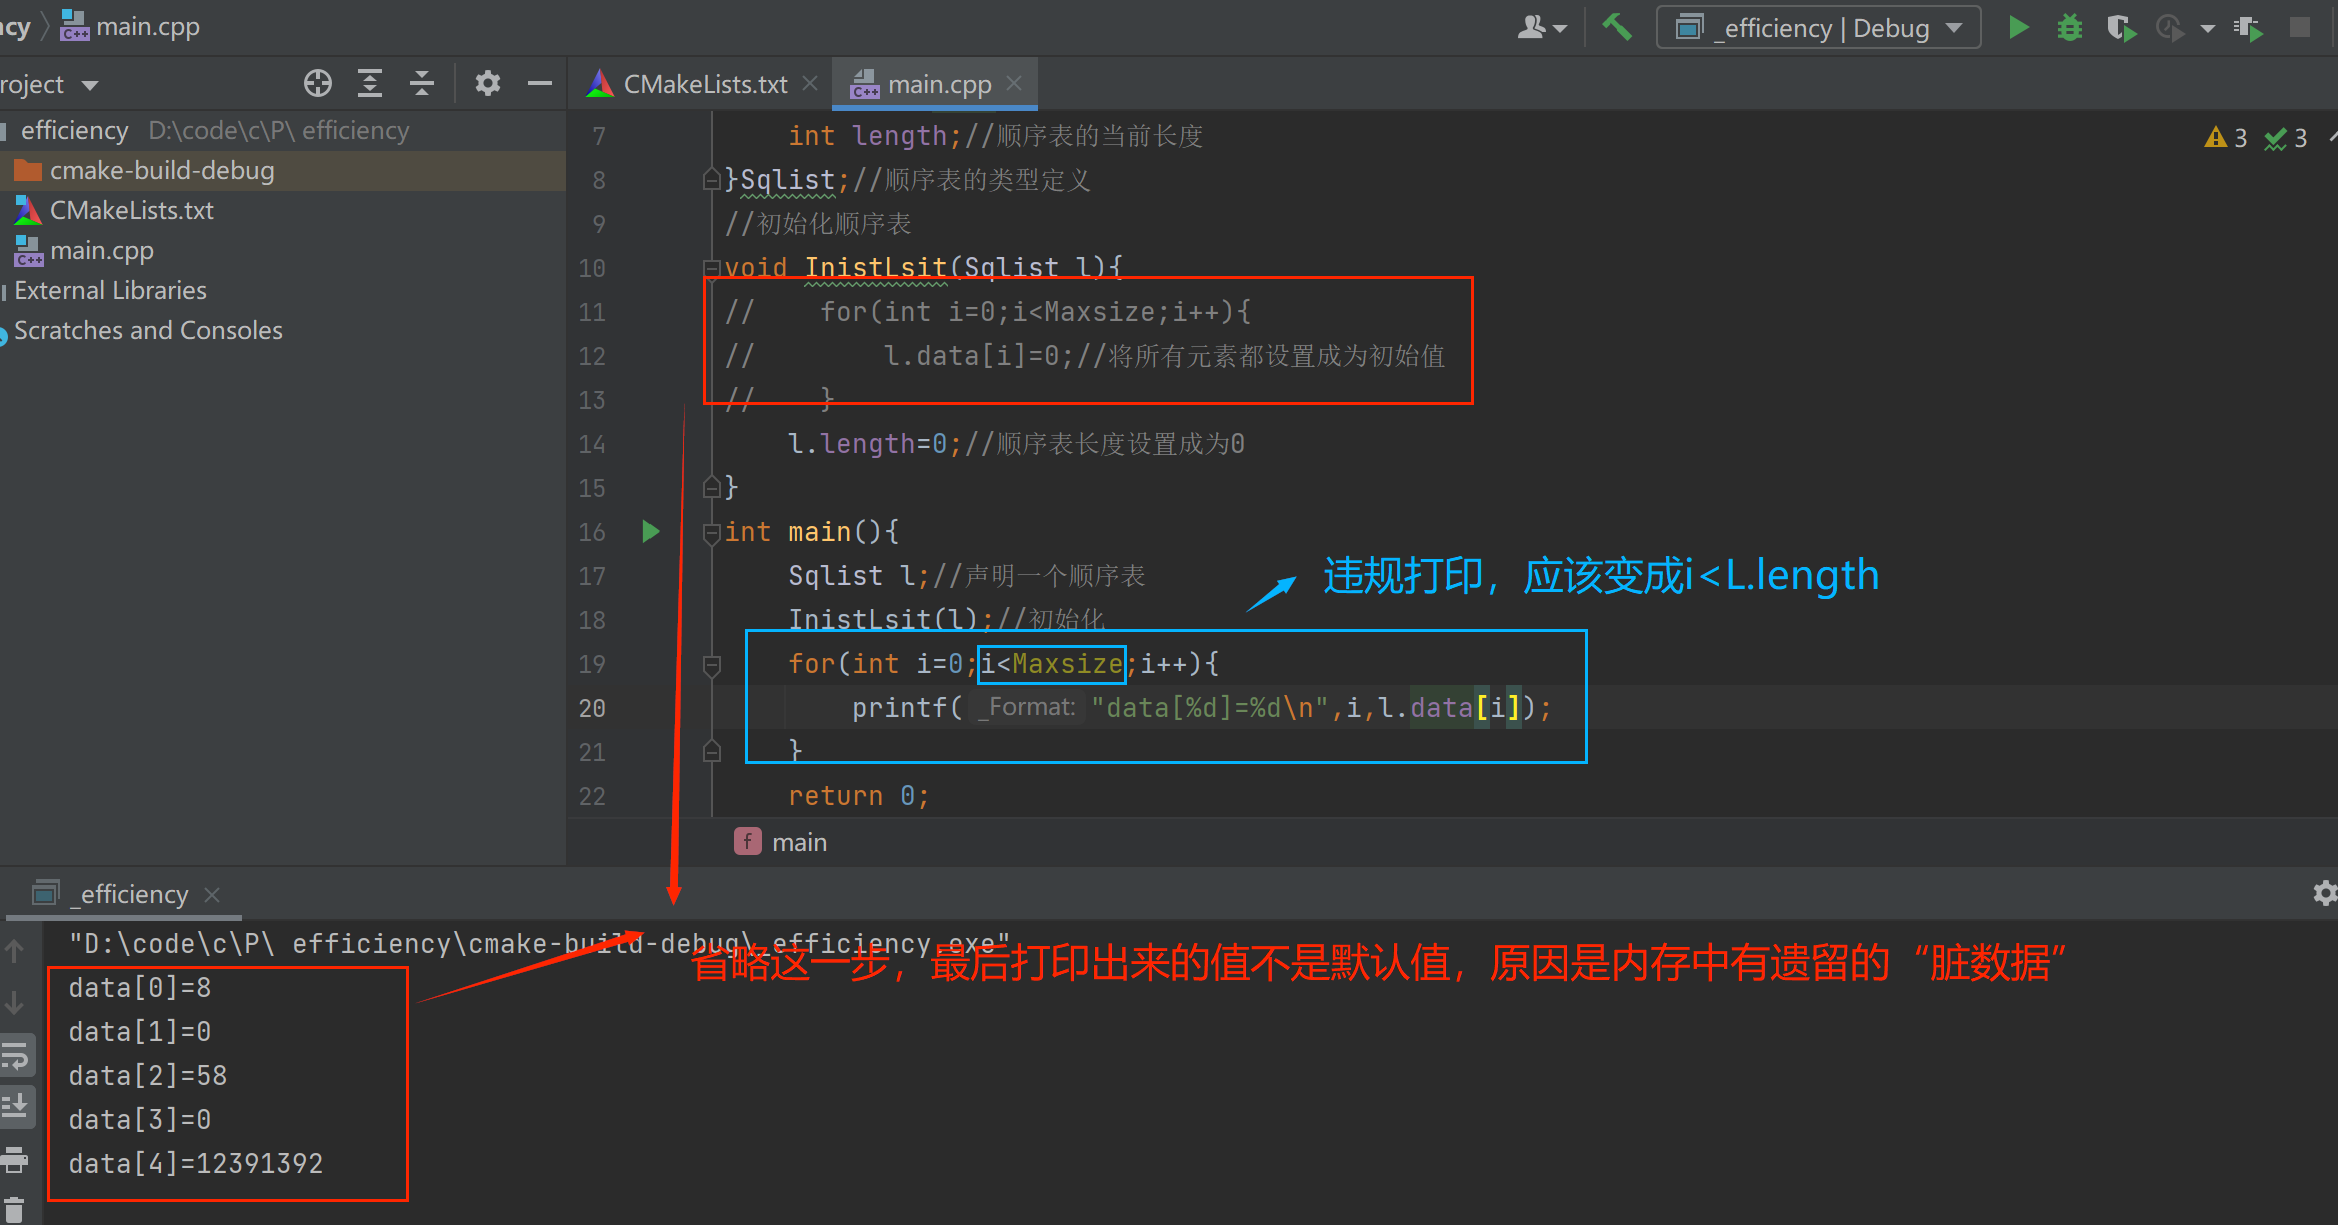Toggle soft-wrap in run console
Screen dimensions: 2338x1225
[x=16, y=1055]
